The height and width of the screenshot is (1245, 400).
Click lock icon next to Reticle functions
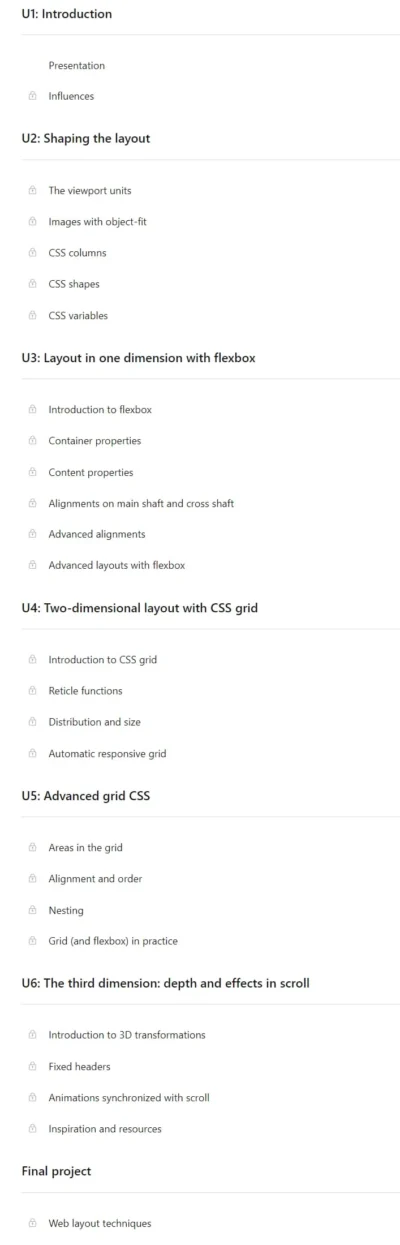[x=32, y=691]
